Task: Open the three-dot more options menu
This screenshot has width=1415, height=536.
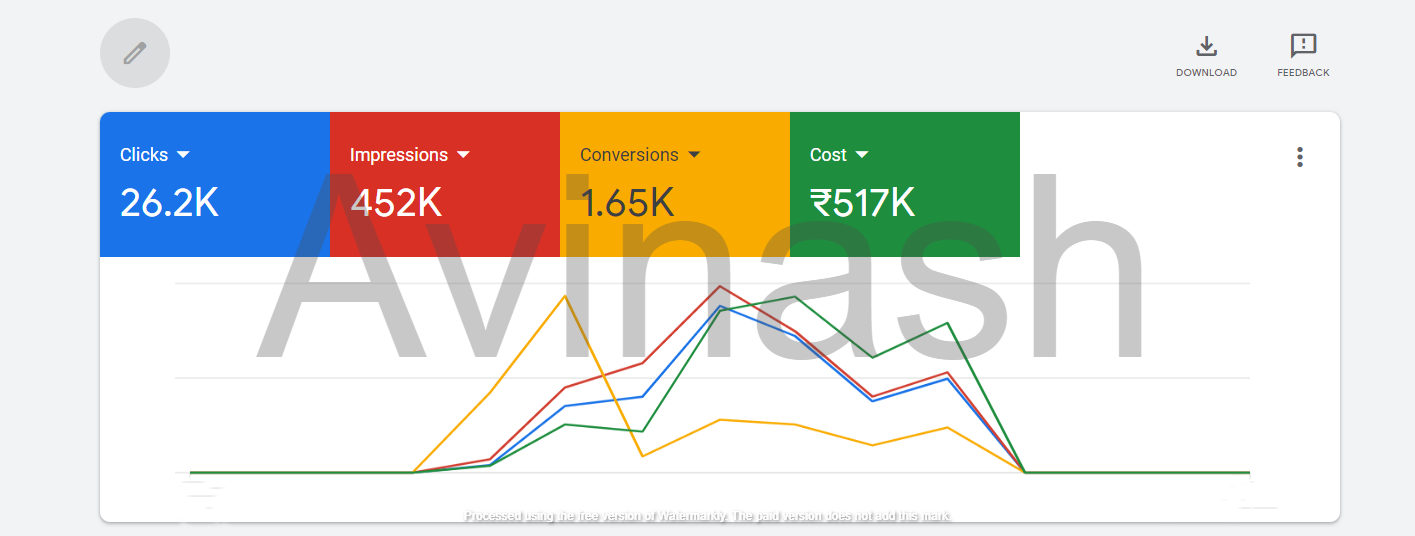Action: 1299,157
